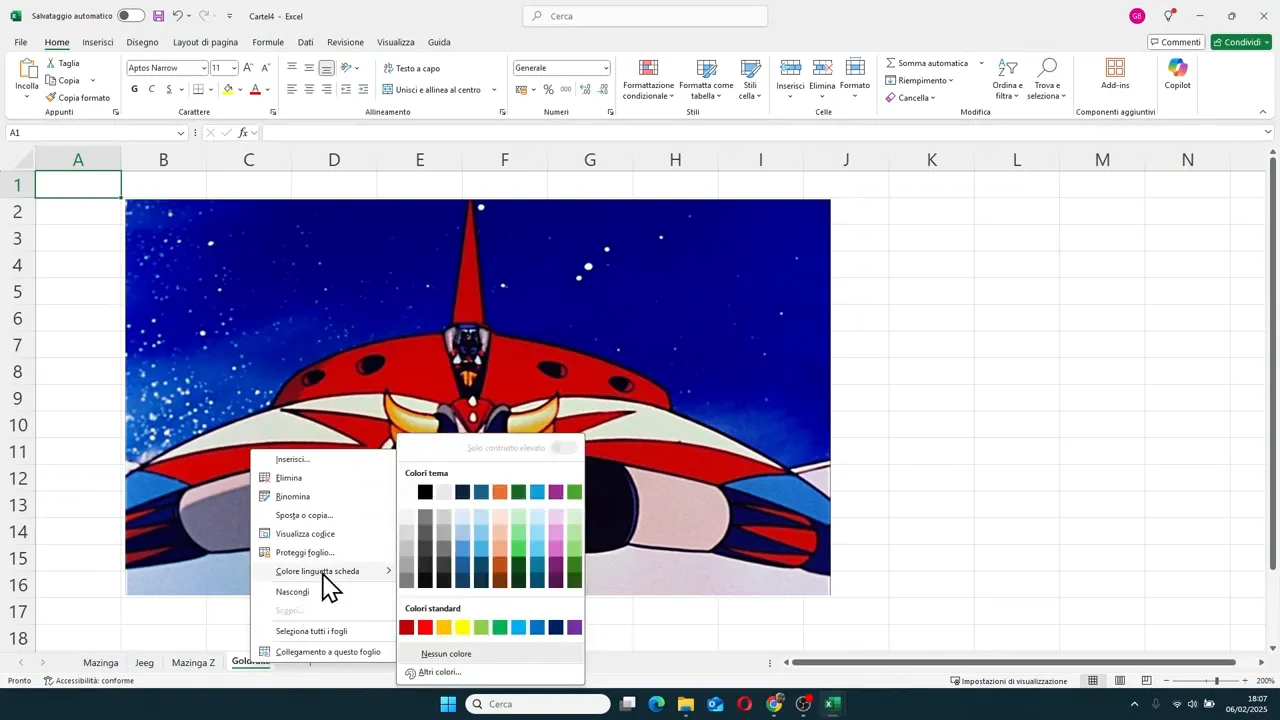The image size is (1280, 720).
Task: Pick standard yellow color swatch
Action: (462, 628)
